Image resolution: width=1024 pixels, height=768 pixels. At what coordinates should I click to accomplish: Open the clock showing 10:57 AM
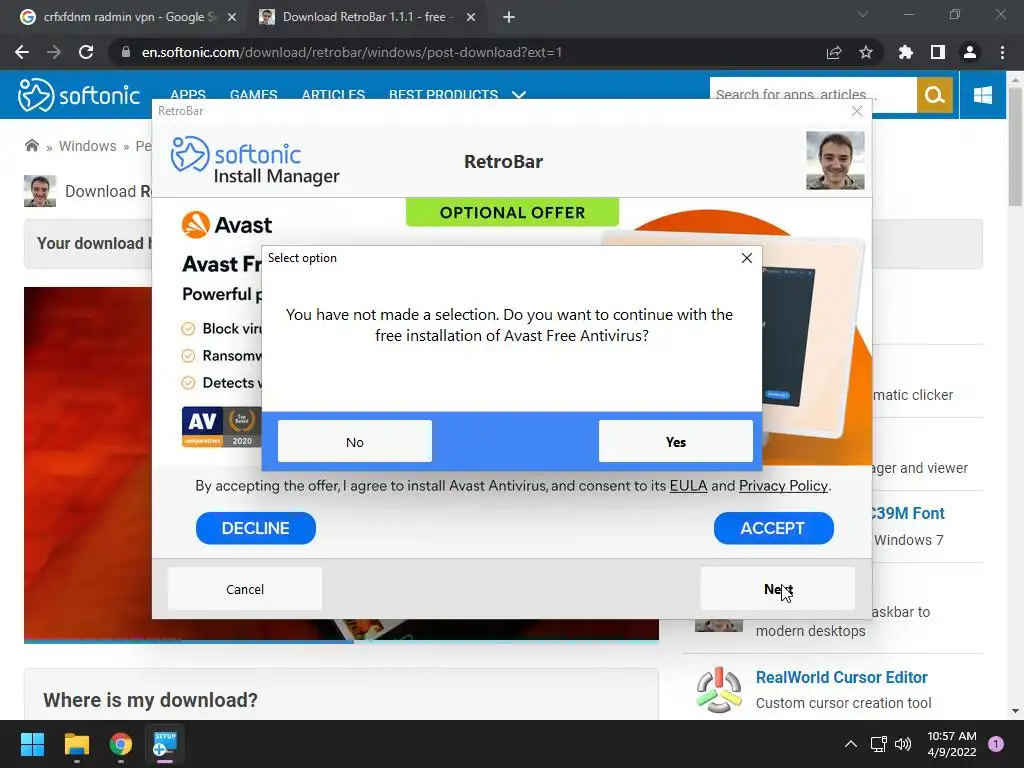click(952, 744)
